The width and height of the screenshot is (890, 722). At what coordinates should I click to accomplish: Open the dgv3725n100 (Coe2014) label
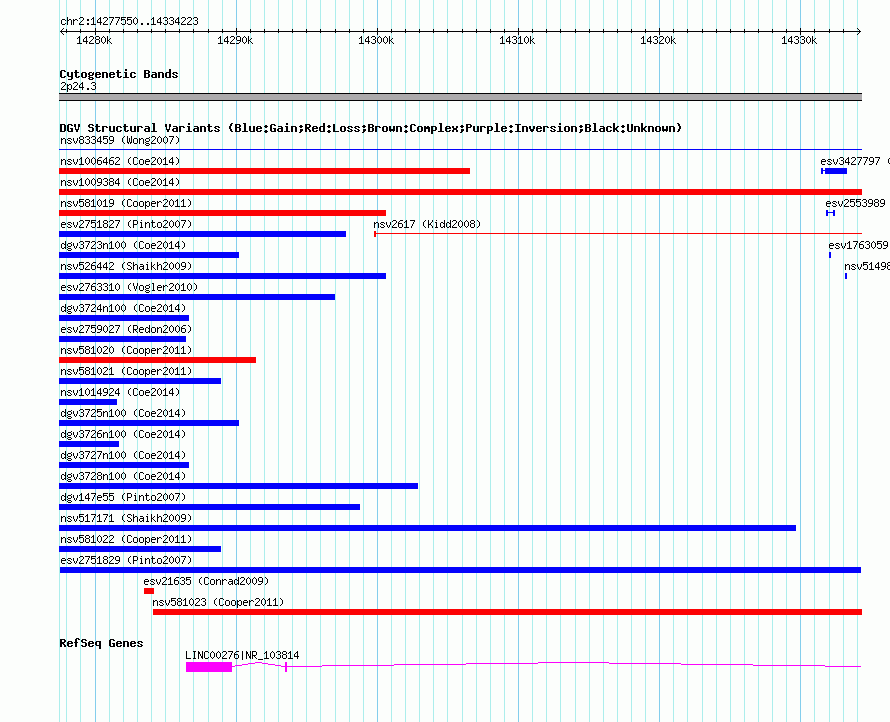pyautogui.click(x=123, y=413)
